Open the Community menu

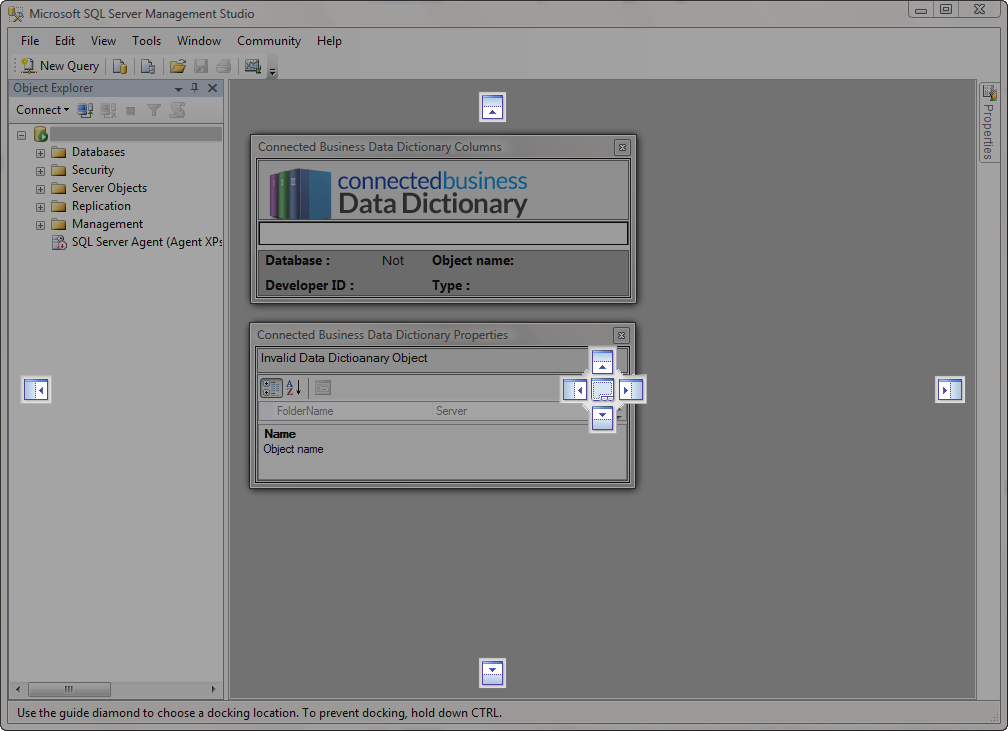pos(268,41)
